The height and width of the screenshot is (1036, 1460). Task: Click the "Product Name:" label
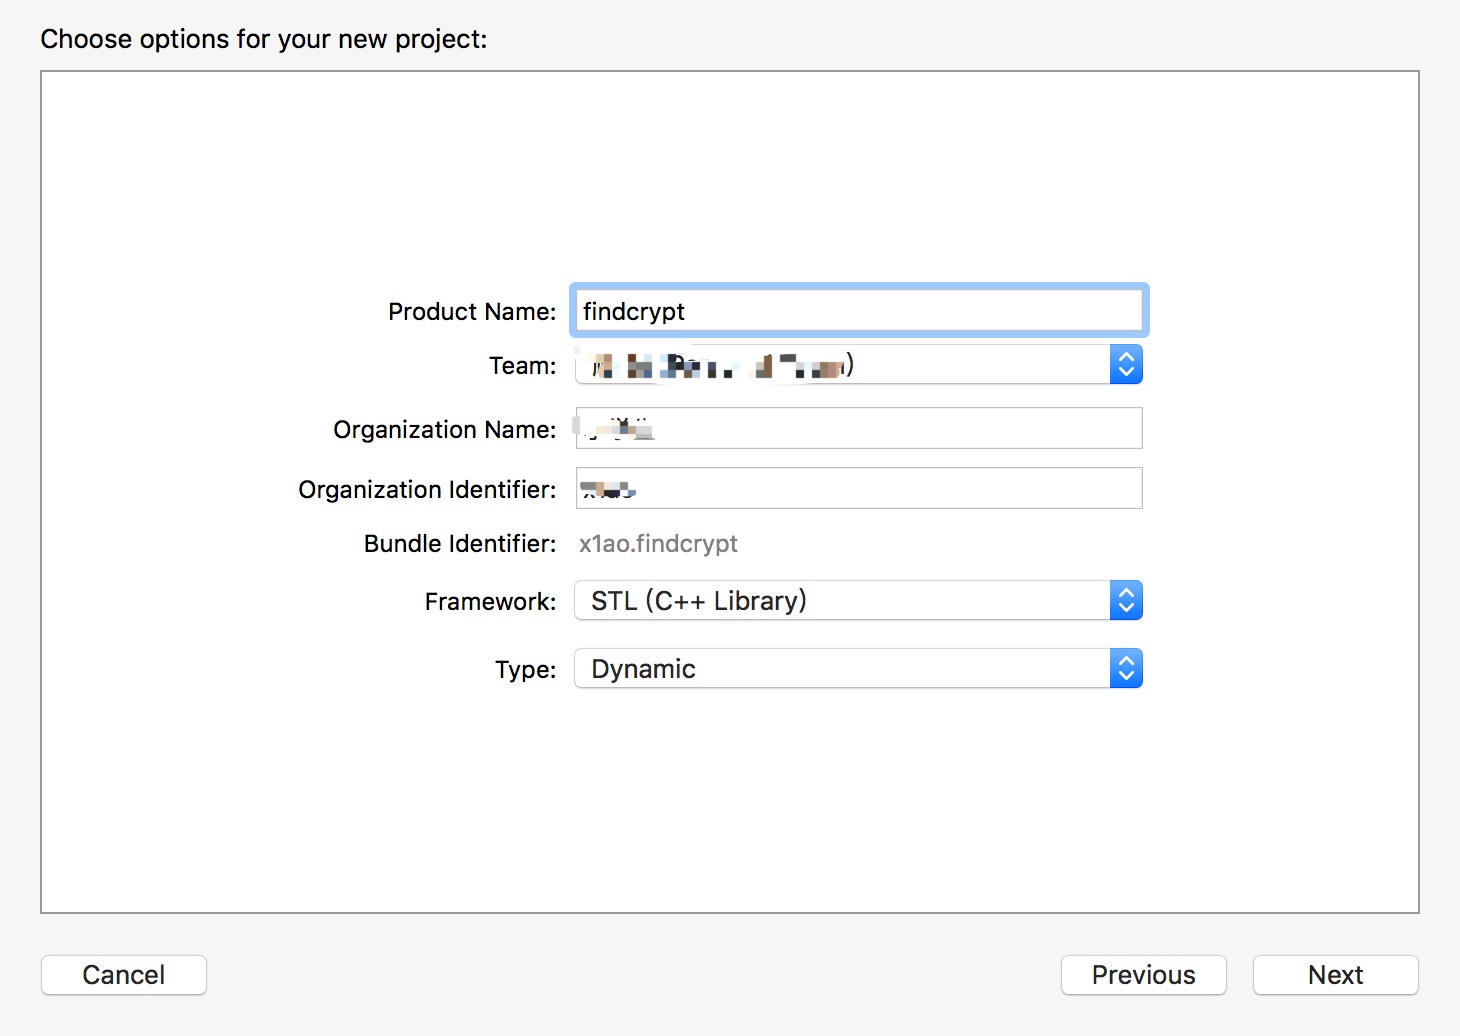pyautogui.click(x=472, y=312)
